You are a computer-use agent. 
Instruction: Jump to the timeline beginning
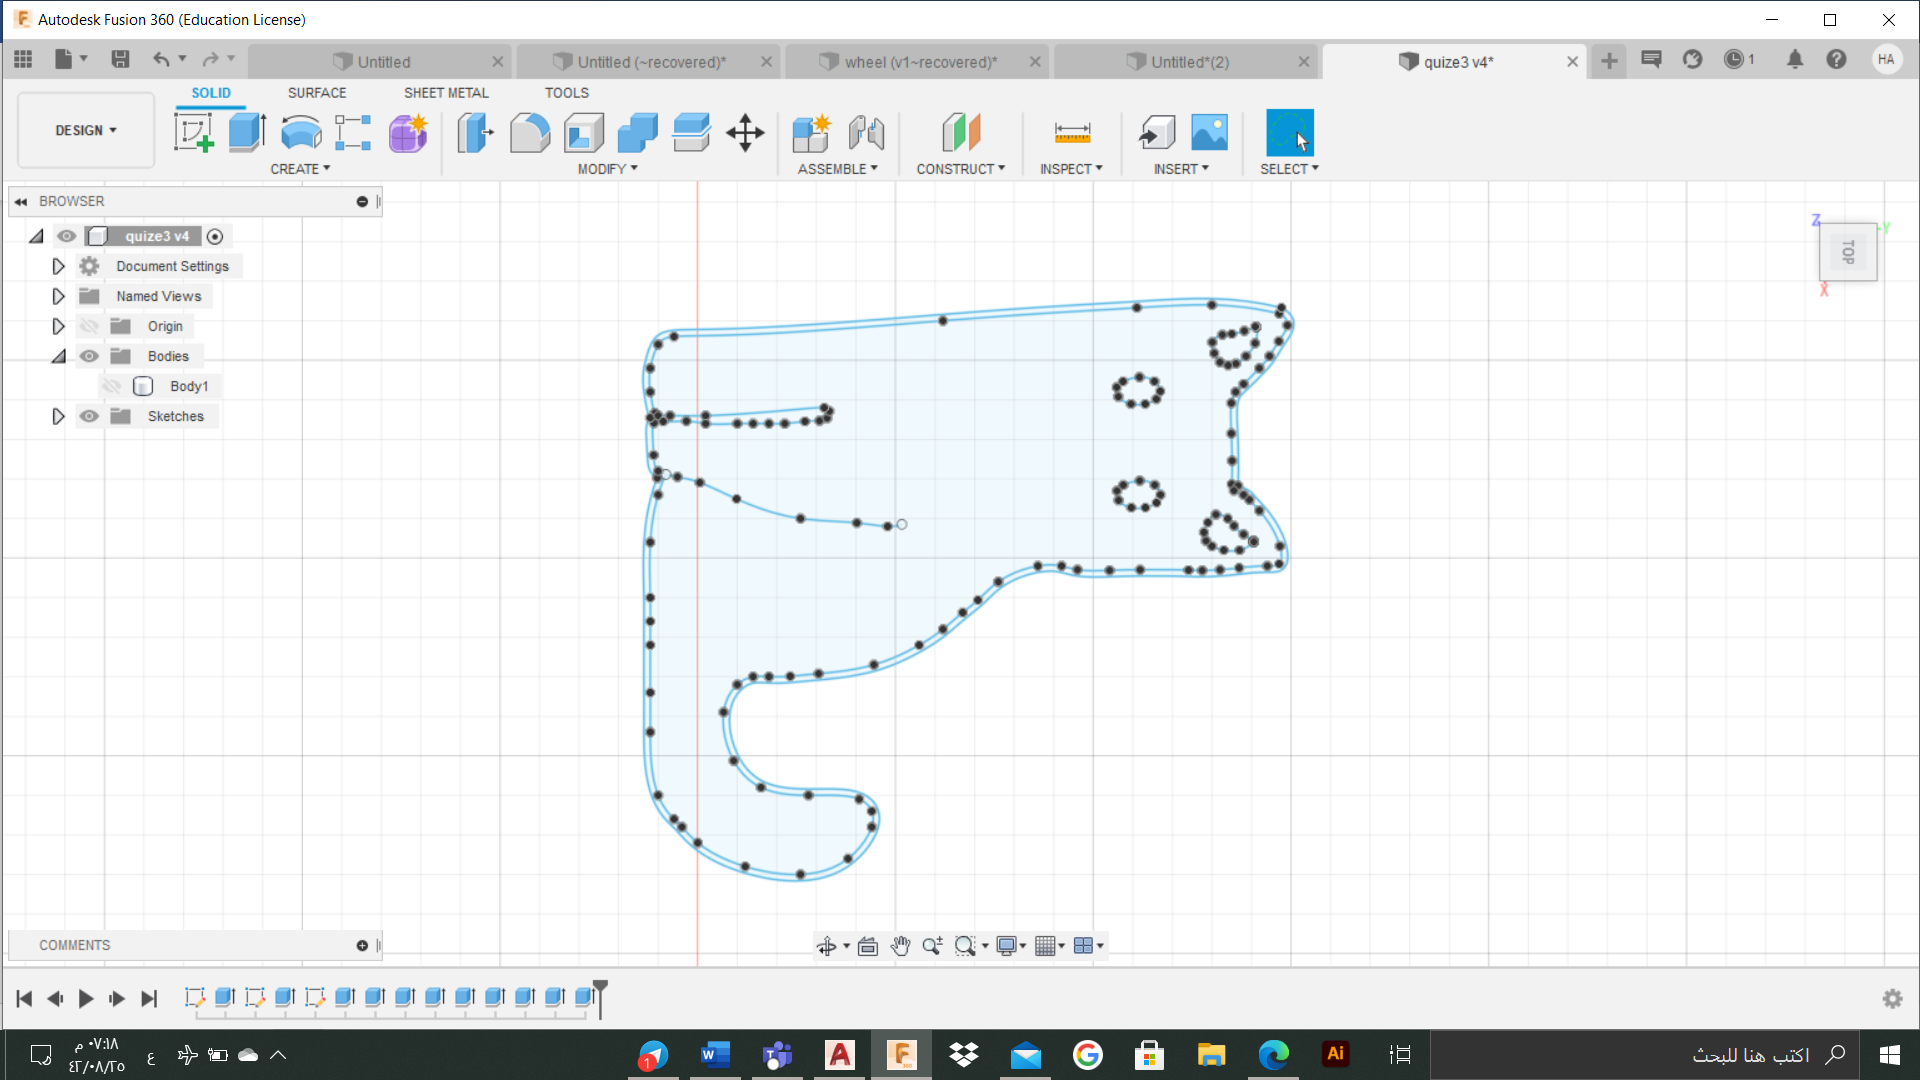(24, 998)
